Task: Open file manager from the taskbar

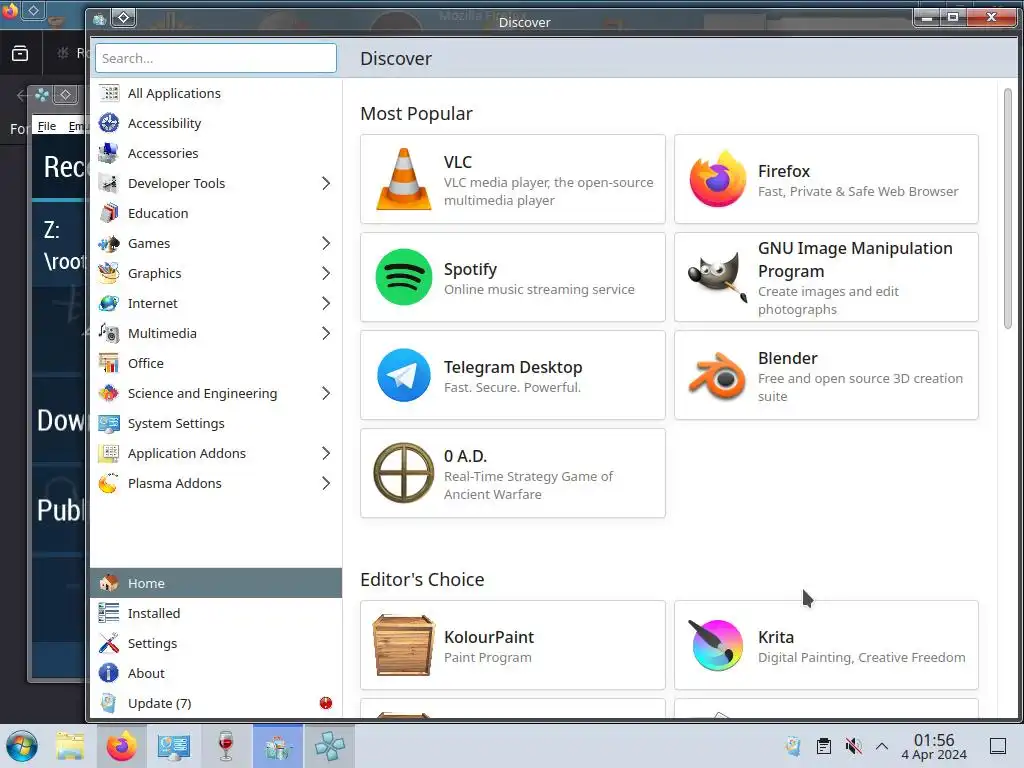Action: (x=70, y=746)
